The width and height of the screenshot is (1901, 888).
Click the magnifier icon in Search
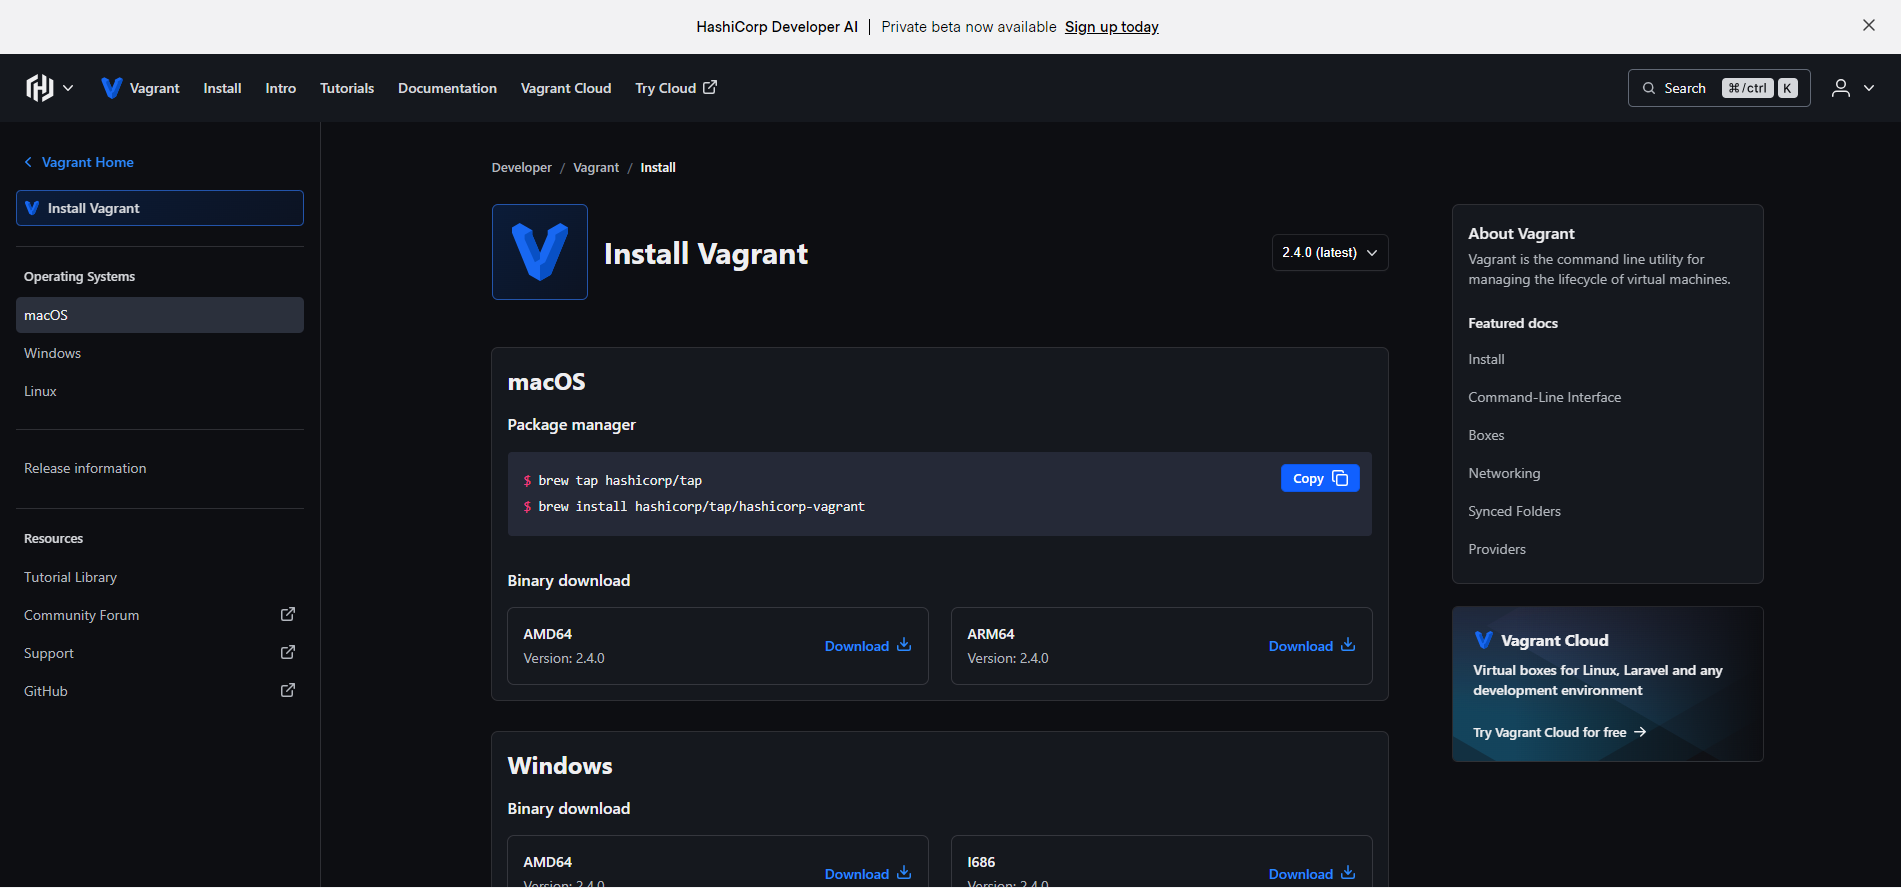tap(1649, 88)
